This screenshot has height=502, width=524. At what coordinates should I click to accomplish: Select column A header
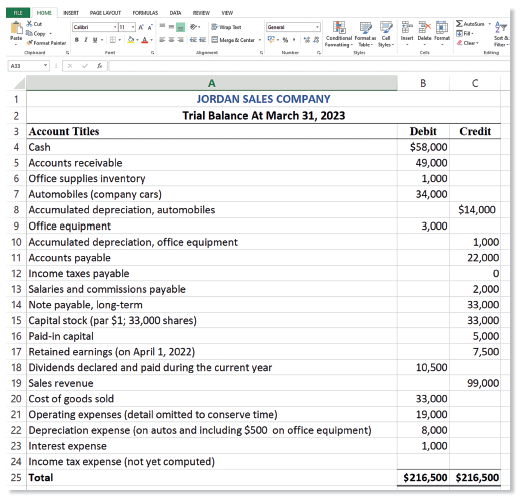point(212,83)
